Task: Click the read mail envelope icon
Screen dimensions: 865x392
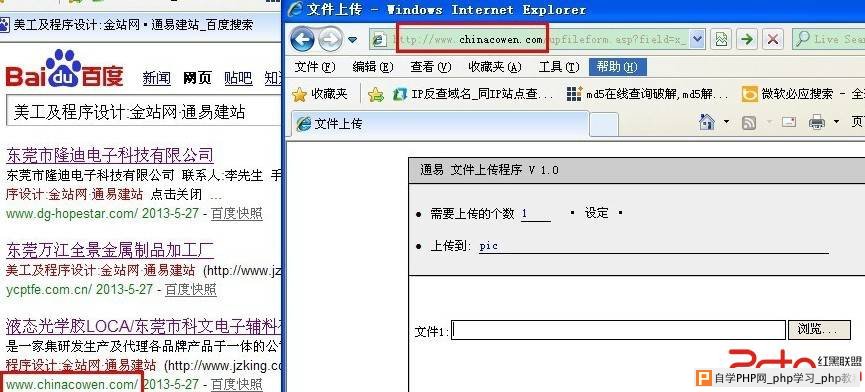Action: click(789, 122)
